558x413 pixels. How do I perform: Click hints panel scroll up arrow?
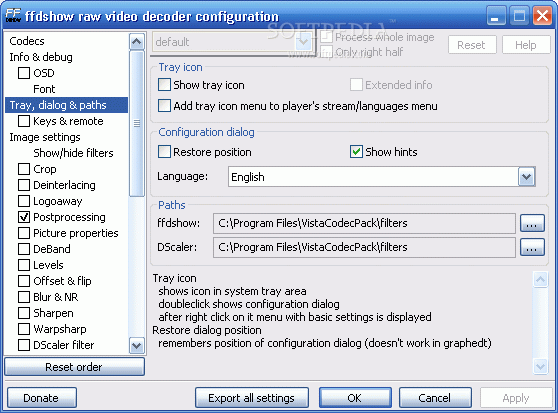point(541,279)
